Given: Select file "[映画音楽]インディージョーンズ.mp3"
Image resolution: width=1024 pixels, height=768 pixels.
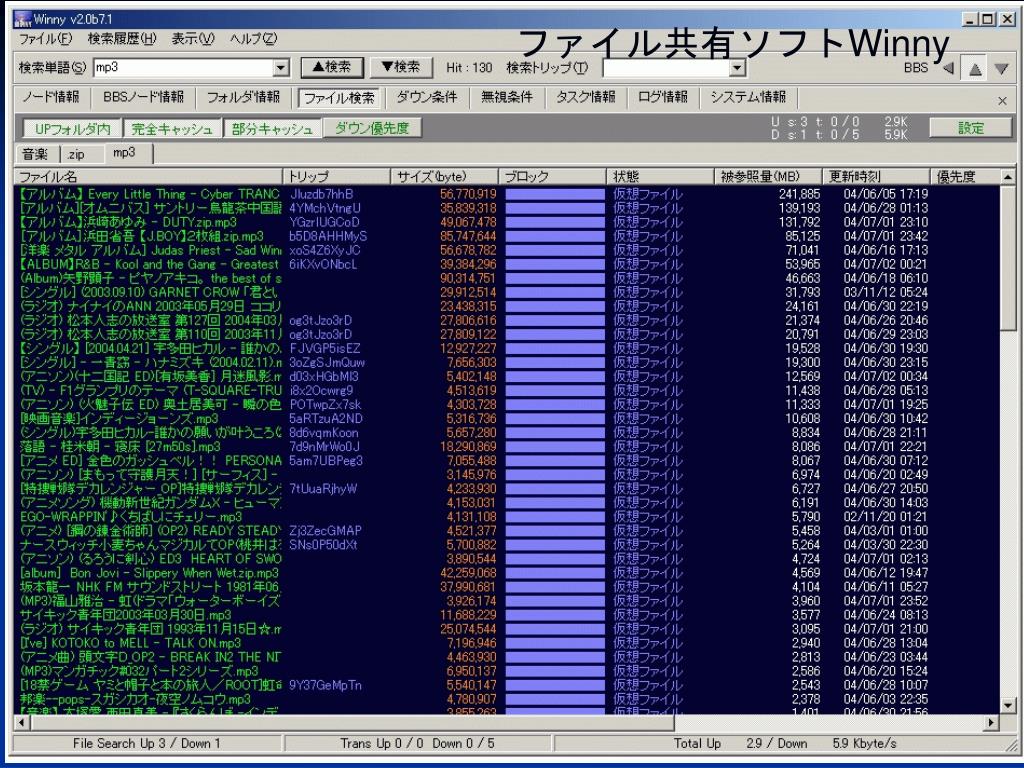Looking at the screenshot, I should 120,419.
